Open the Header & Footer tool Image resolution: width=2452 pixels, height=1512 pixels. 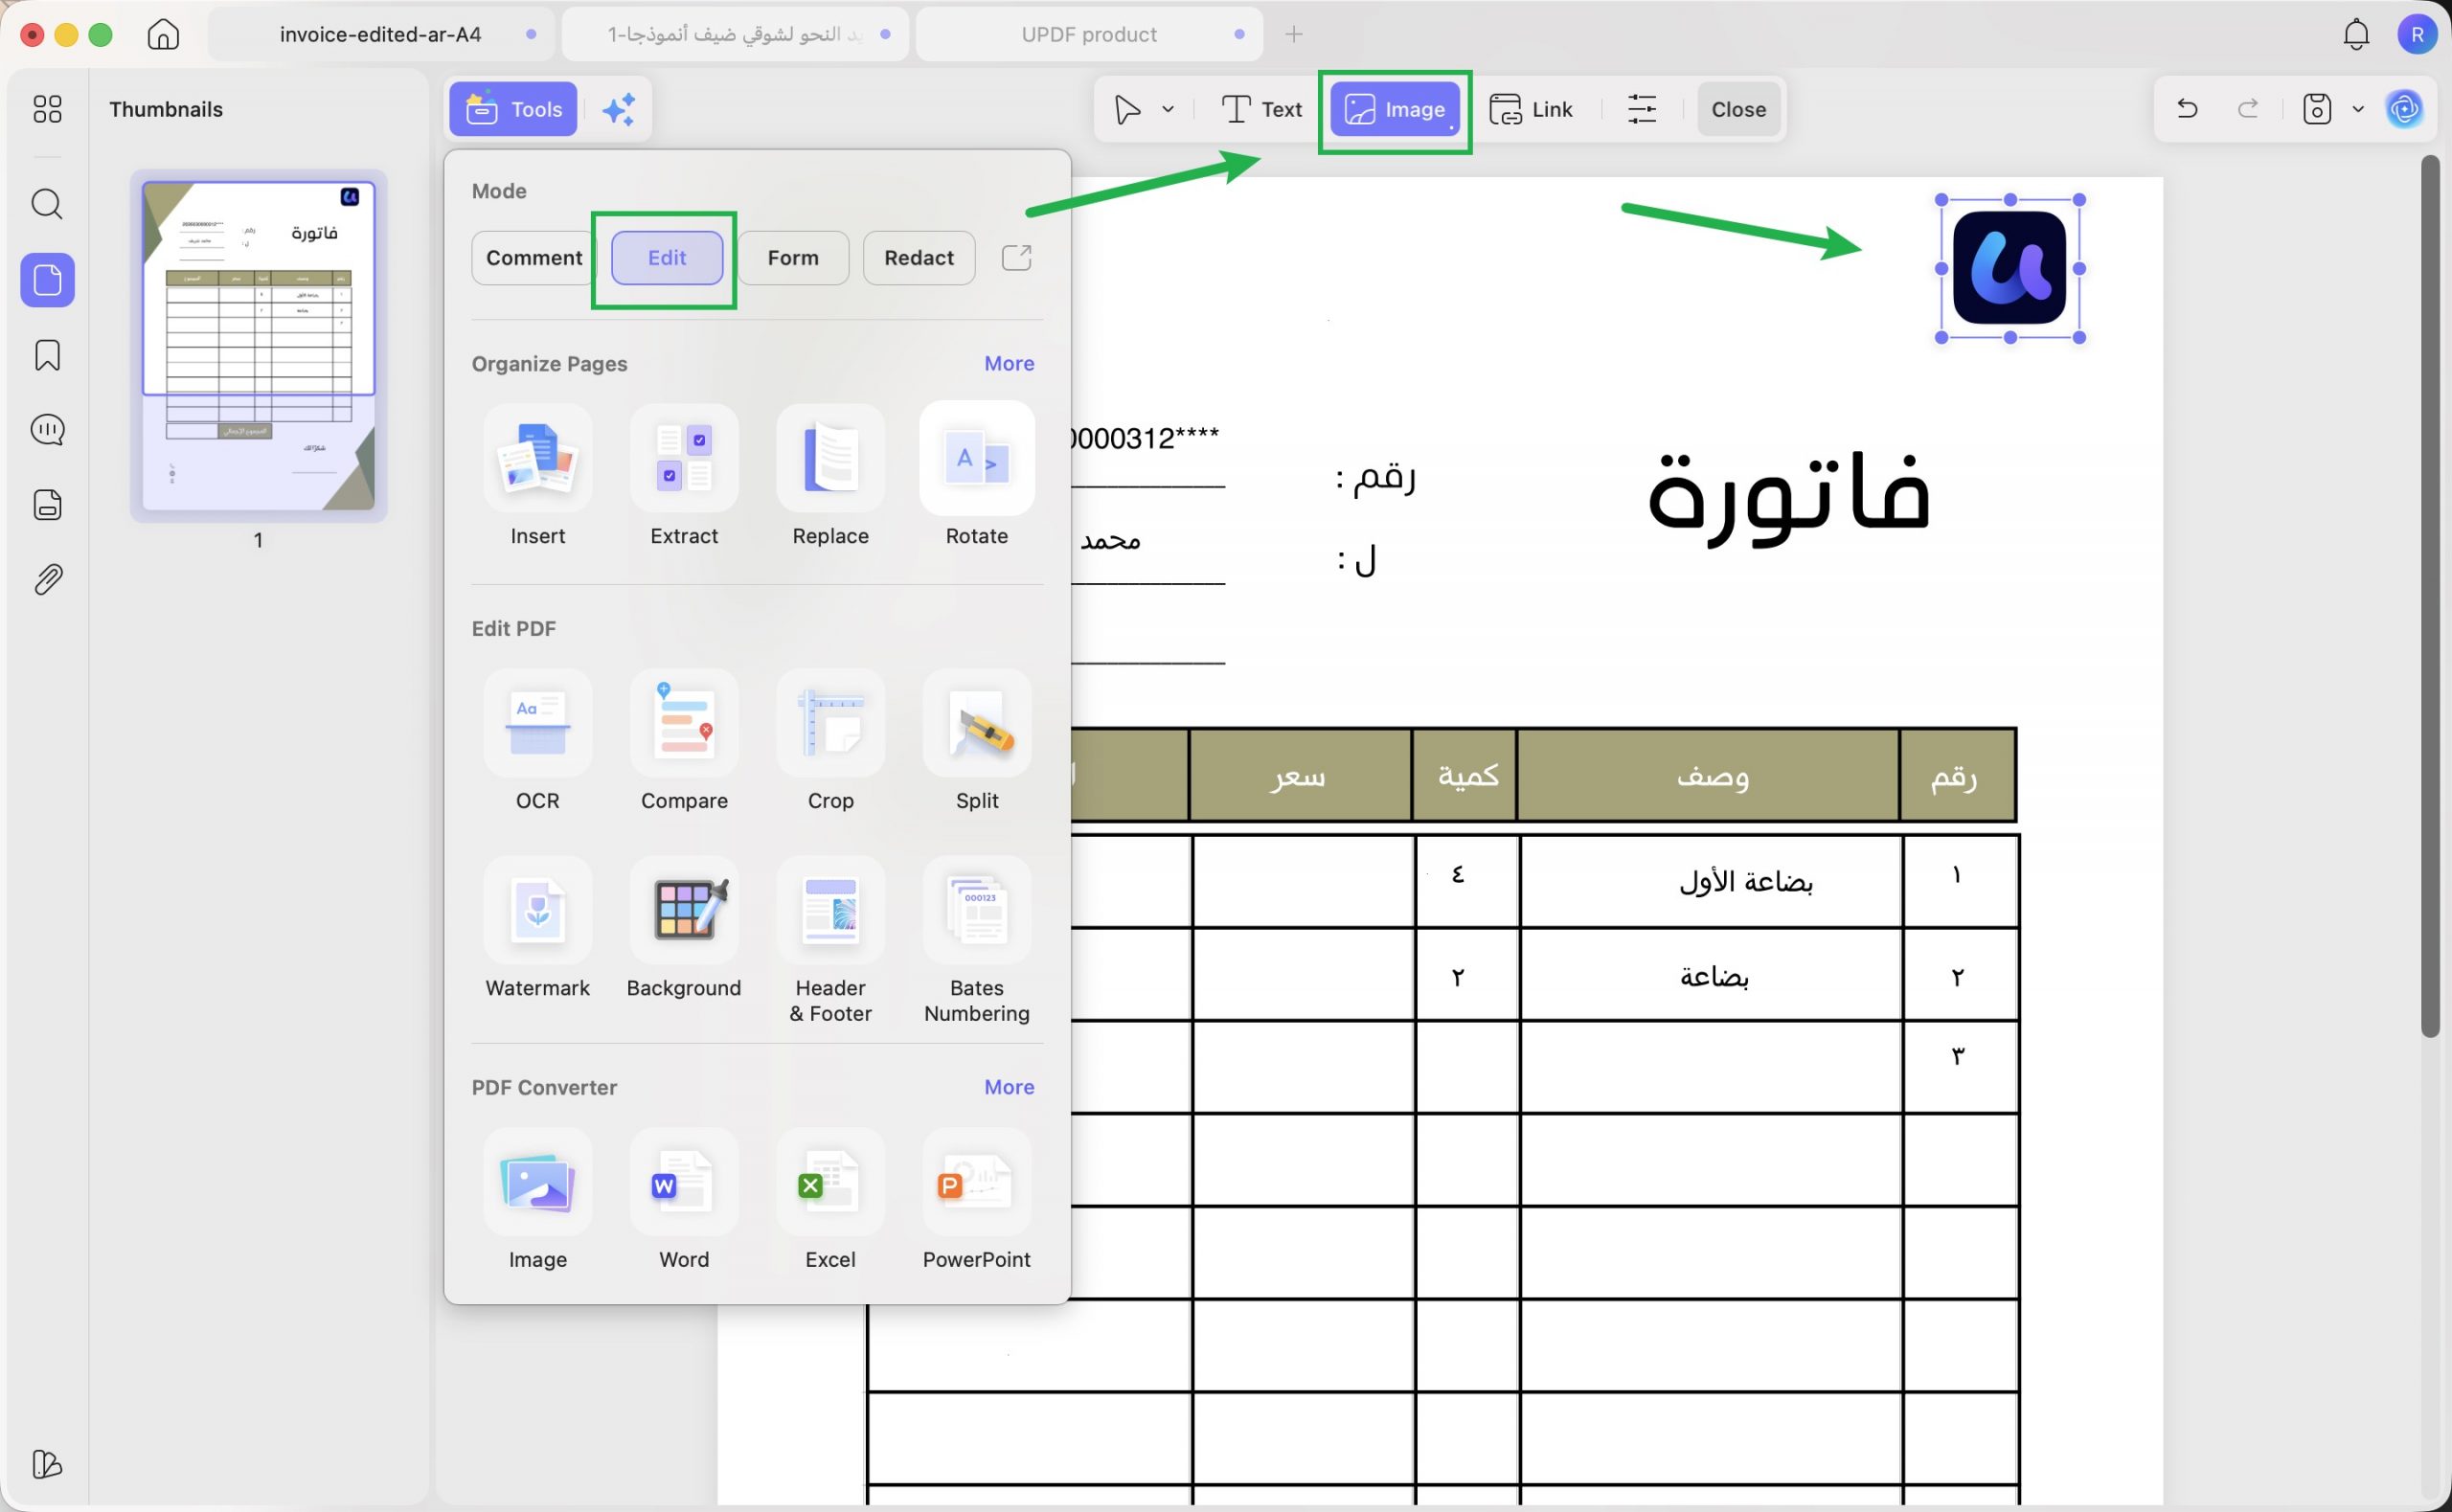(830, 941)
